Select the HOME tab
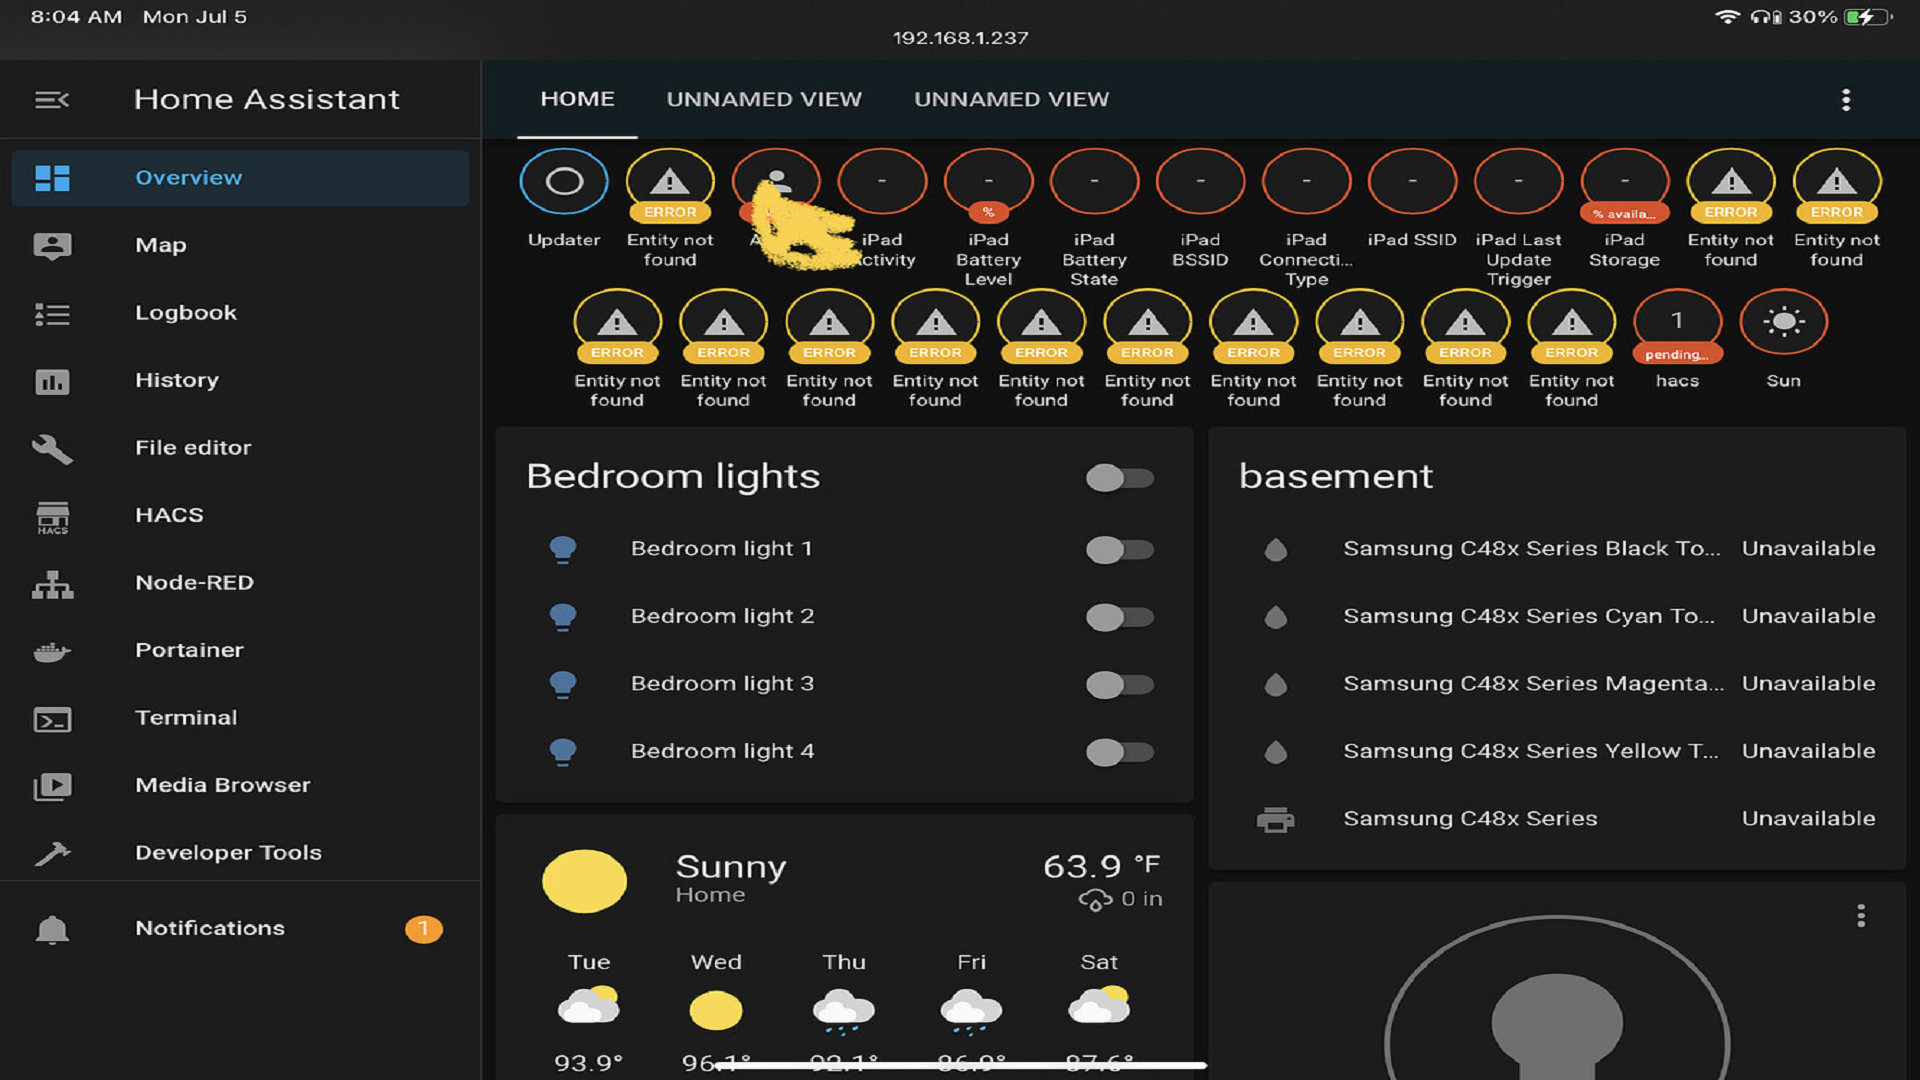This screenshot has height=1080, width=1920. coord(577,100)
